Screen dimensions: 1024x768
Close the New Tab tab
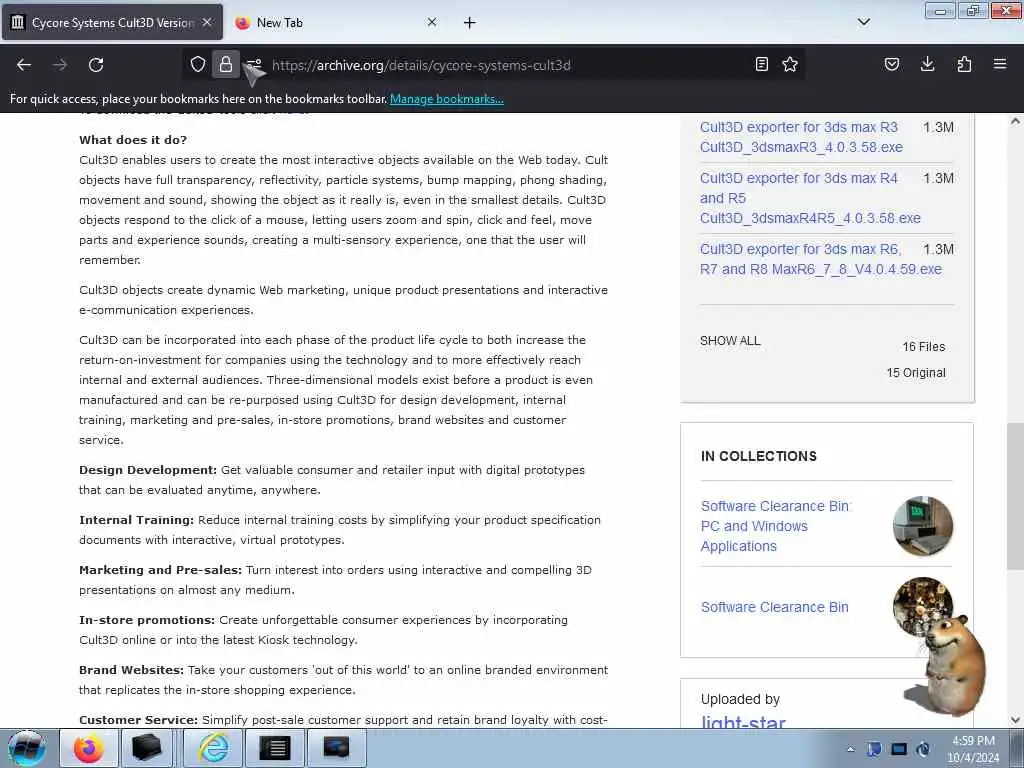(432, 22)
